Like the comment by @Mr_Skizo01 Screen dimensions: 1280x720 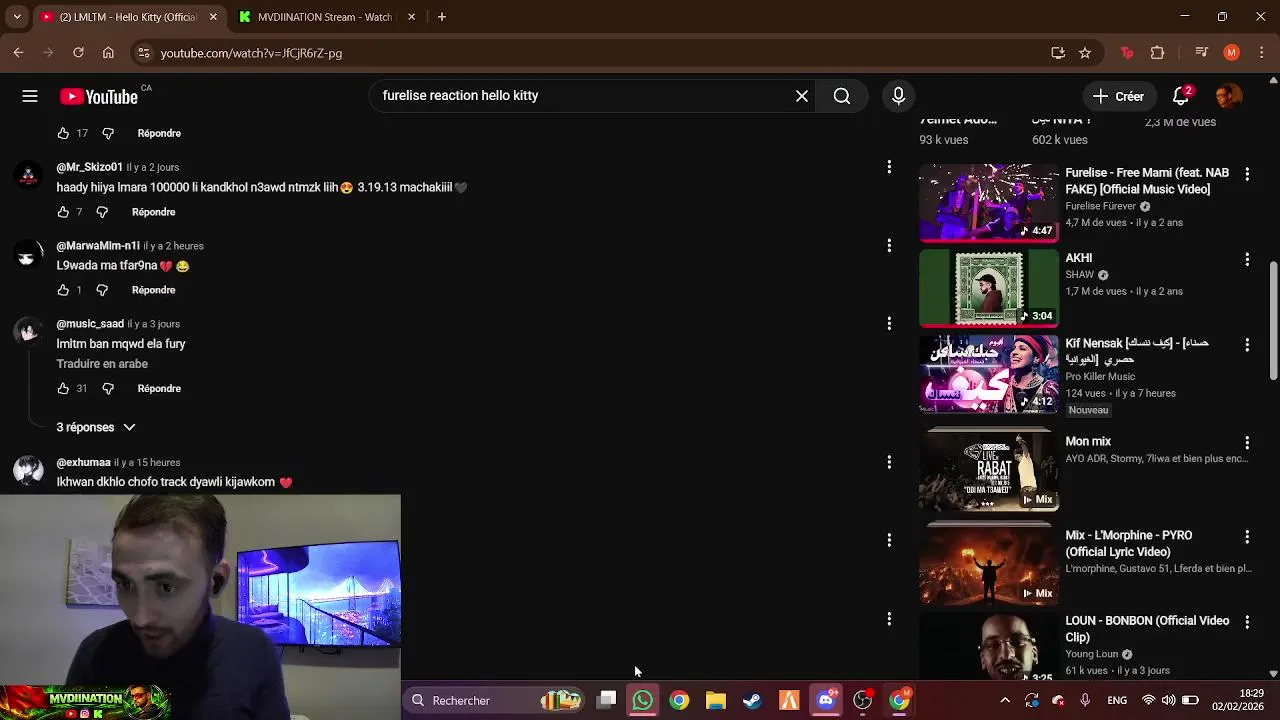(x=63, y=212)
